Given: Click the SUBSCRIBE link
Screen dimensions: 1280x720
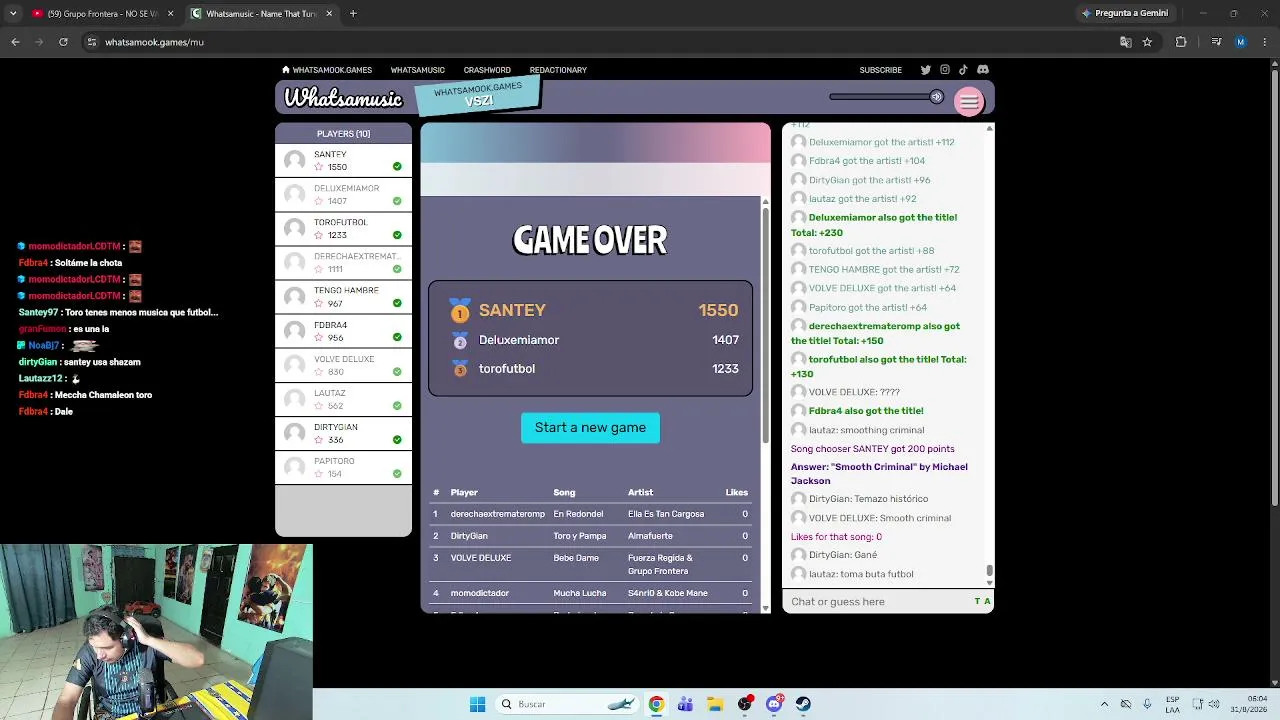Looking at the screenshot, I should pos(881,70).
